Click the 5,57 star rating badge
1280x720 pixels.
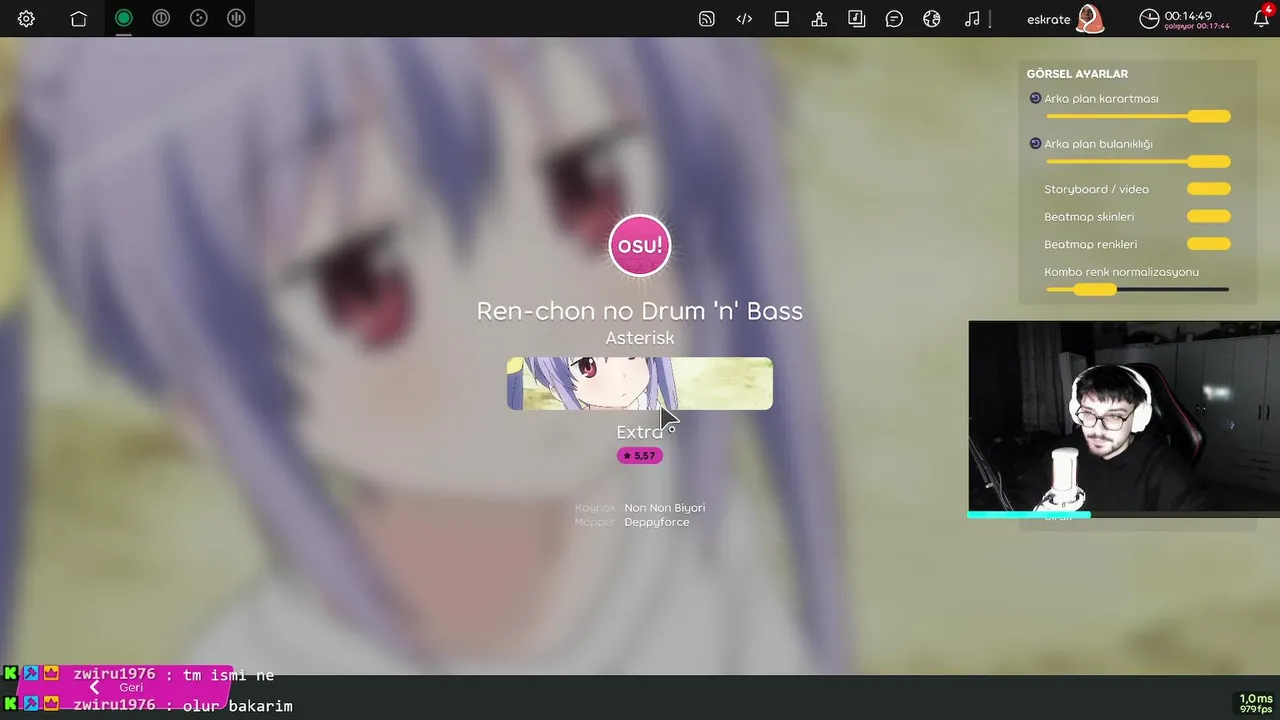[640, 455]
